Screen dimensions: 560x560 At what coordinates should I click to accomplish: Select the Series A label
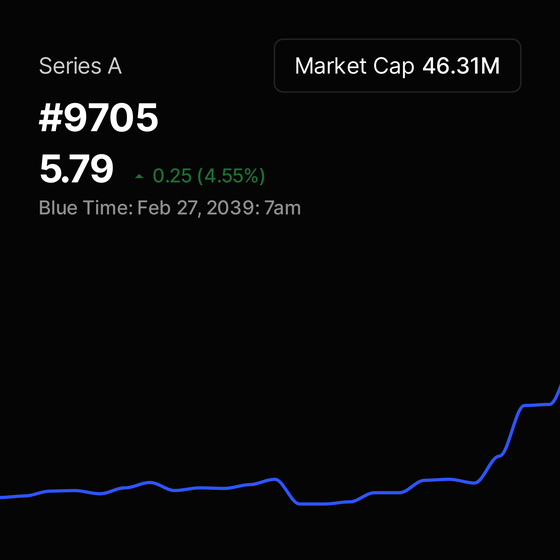(x=80, y=66)
